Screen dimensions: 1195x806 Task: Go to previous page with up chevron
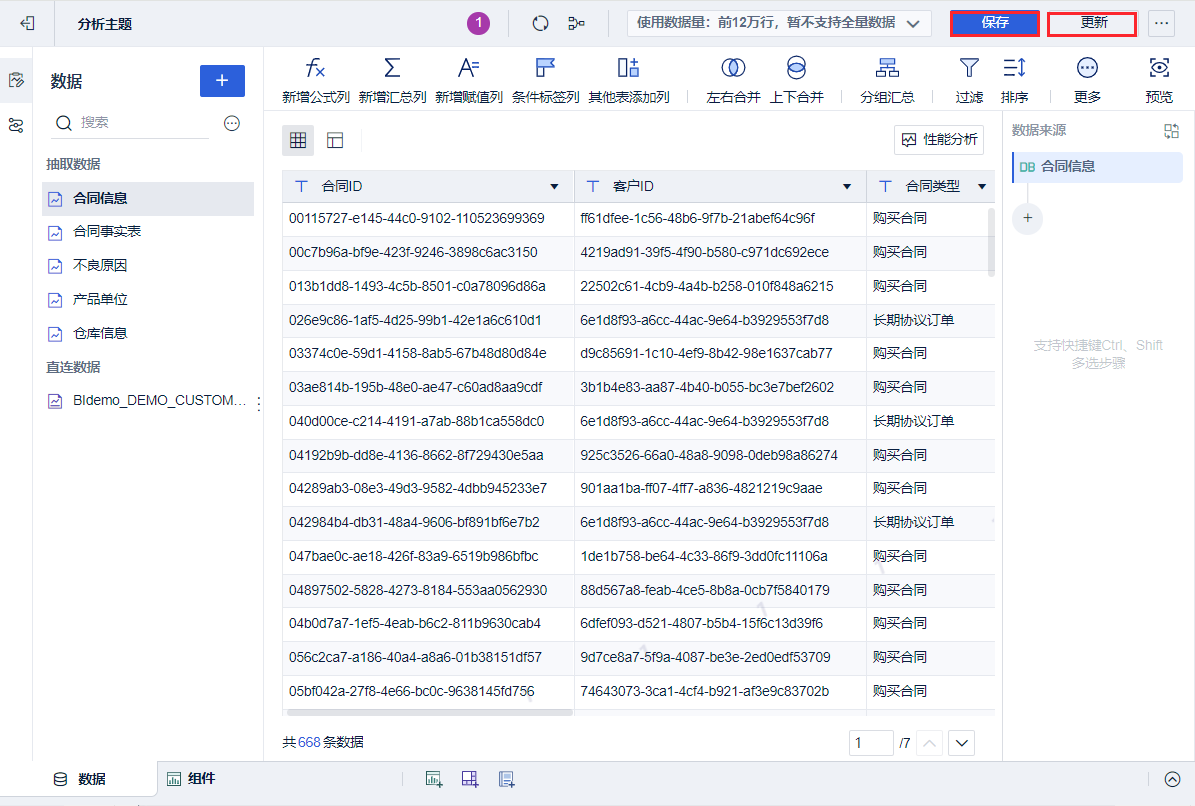(x=930, y=743)
